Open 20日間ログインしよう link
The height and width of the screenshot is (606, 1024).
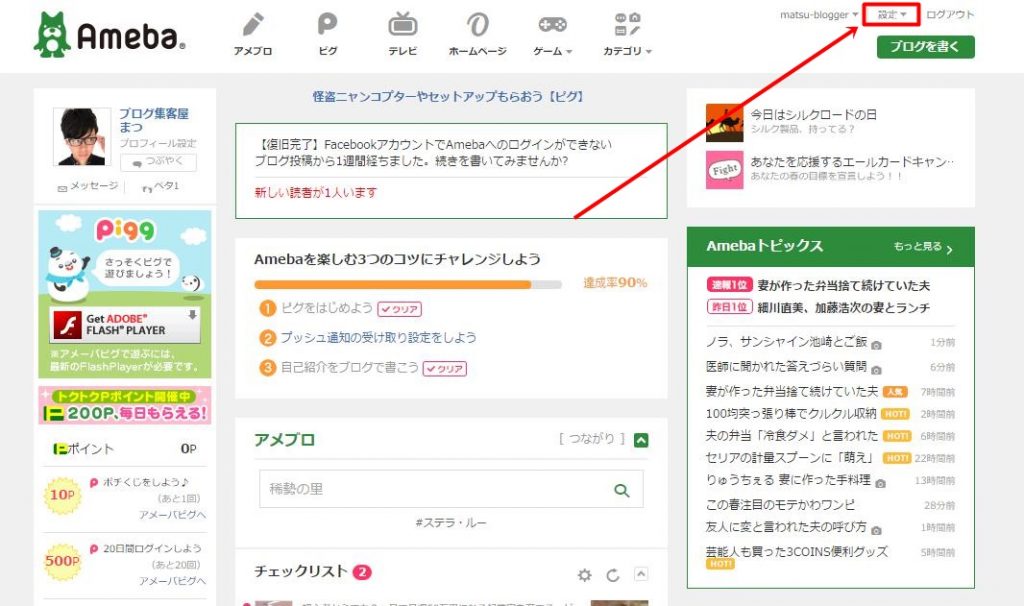(x=152, y=549)
